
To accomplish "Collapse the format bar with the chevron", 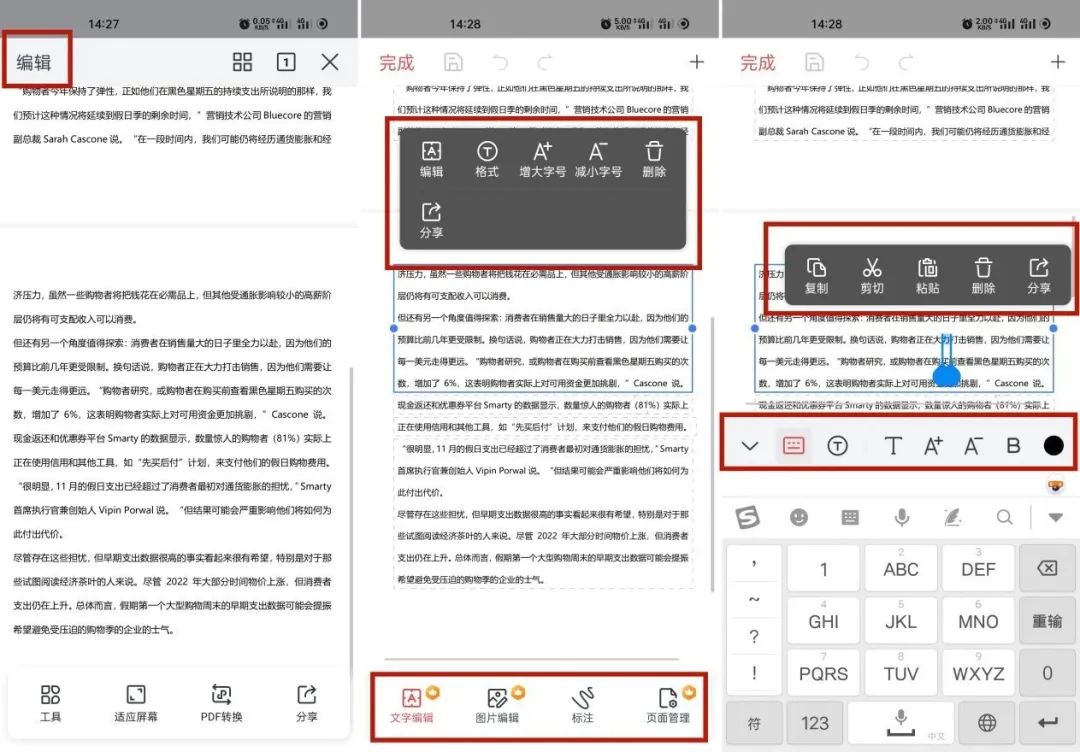I will pyautogui.click(x=750, y=446).
